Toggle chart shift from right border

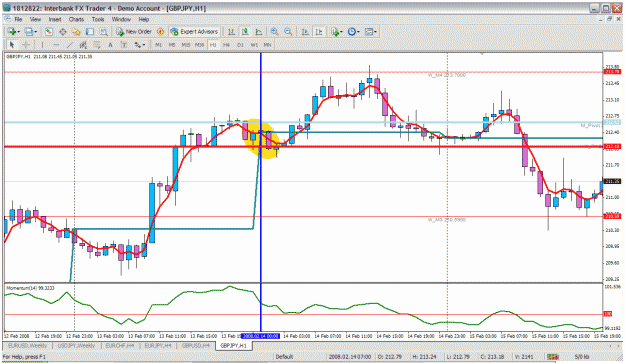click(x=319, y=32)
